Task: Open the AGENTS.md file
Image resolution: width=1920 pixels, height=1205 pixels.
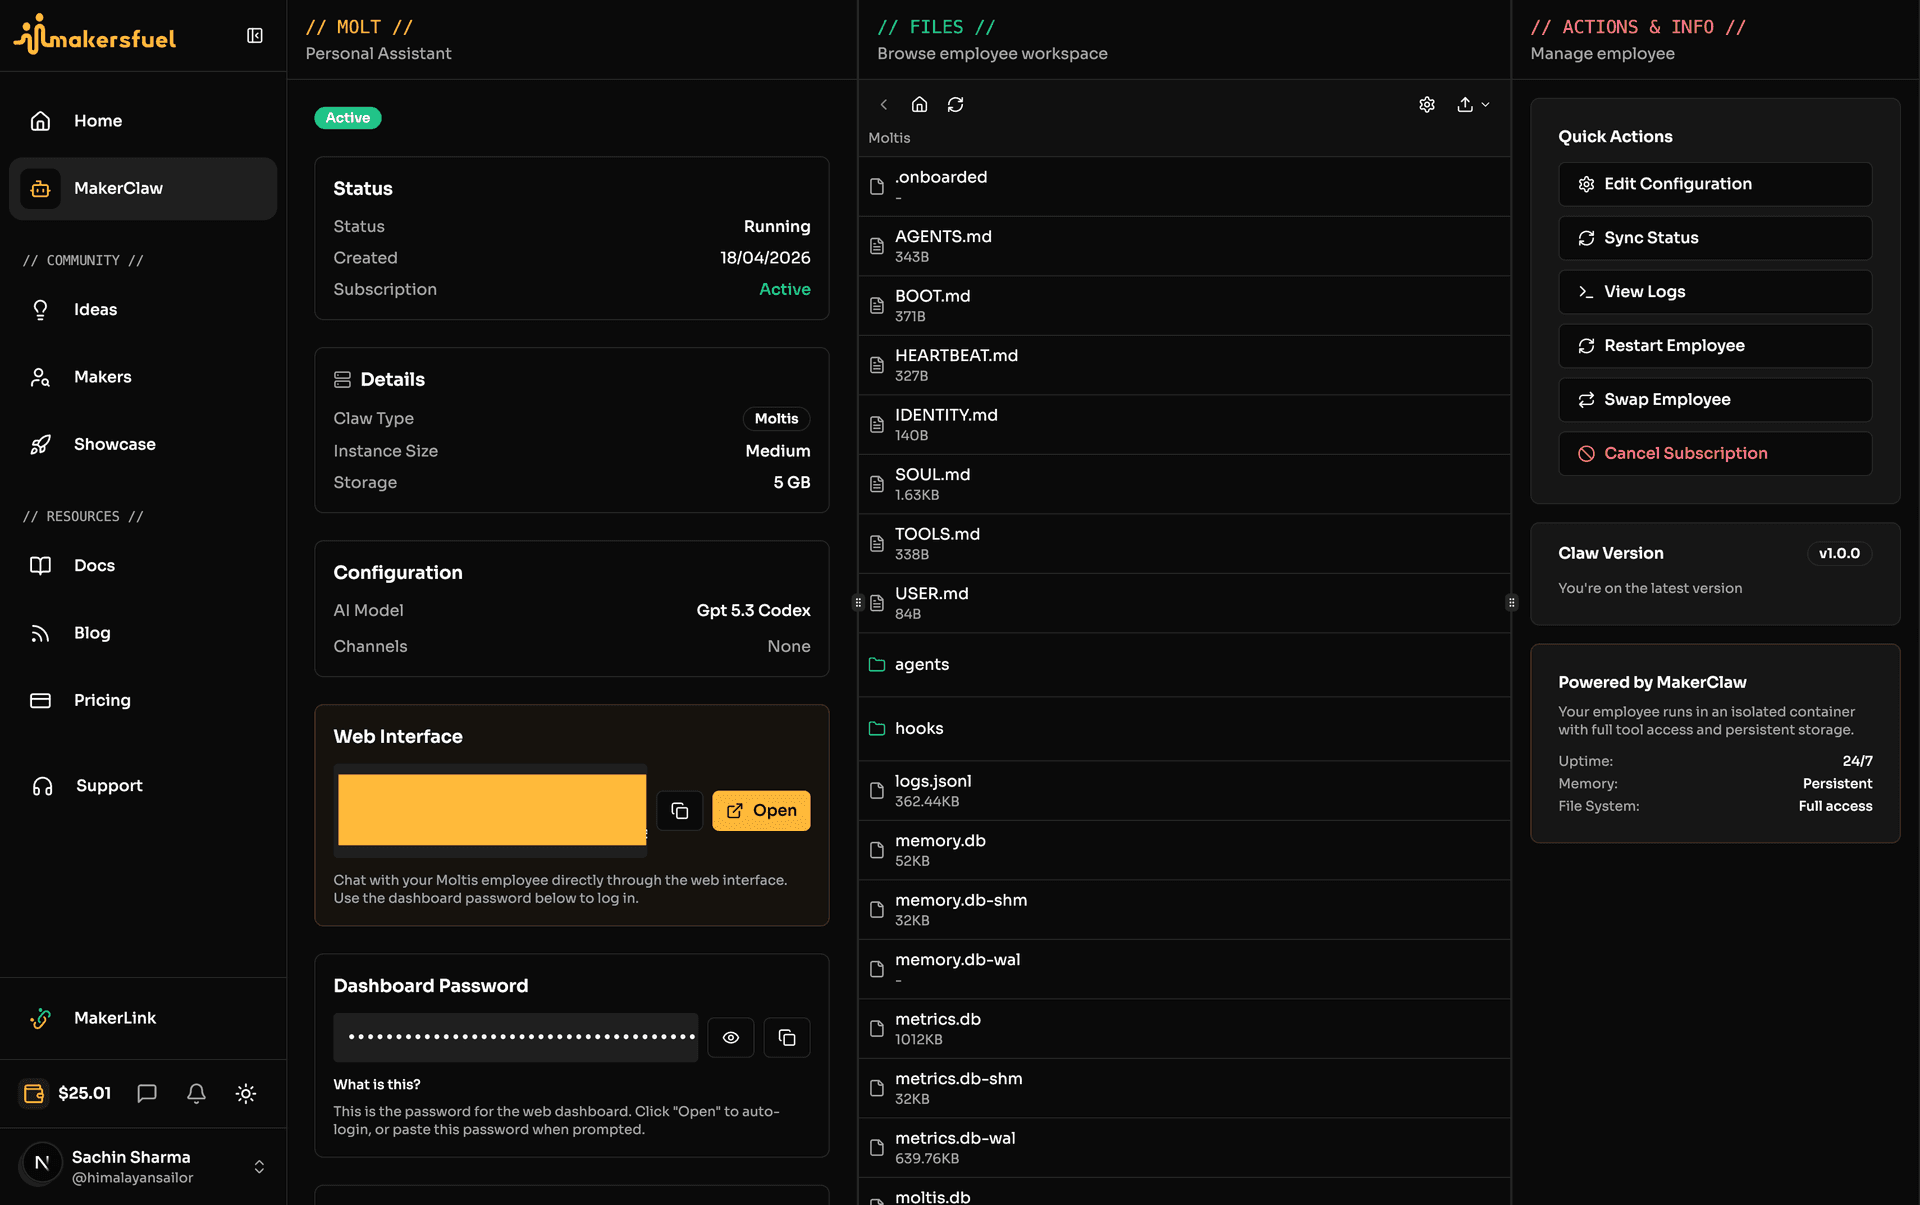Action: pyautogui.click(x=1184, y=246)
